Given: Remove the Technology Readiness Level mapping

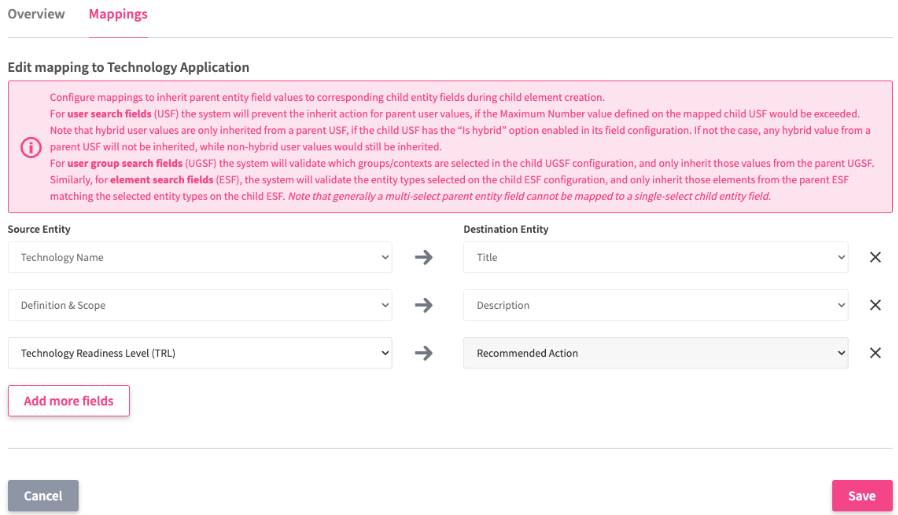Looking at the screenshot, I should (x=875, y=353).
